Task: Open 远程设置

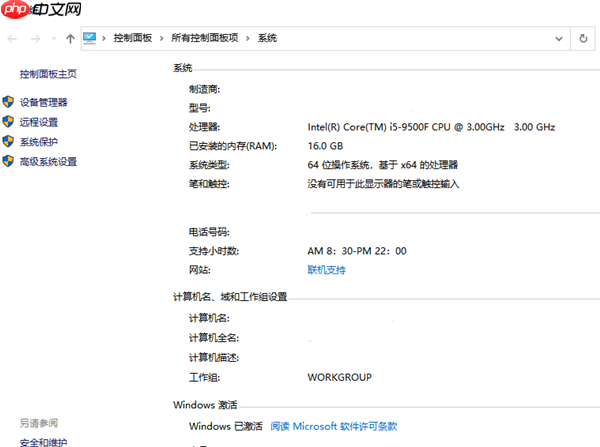Action: point(39,122)
